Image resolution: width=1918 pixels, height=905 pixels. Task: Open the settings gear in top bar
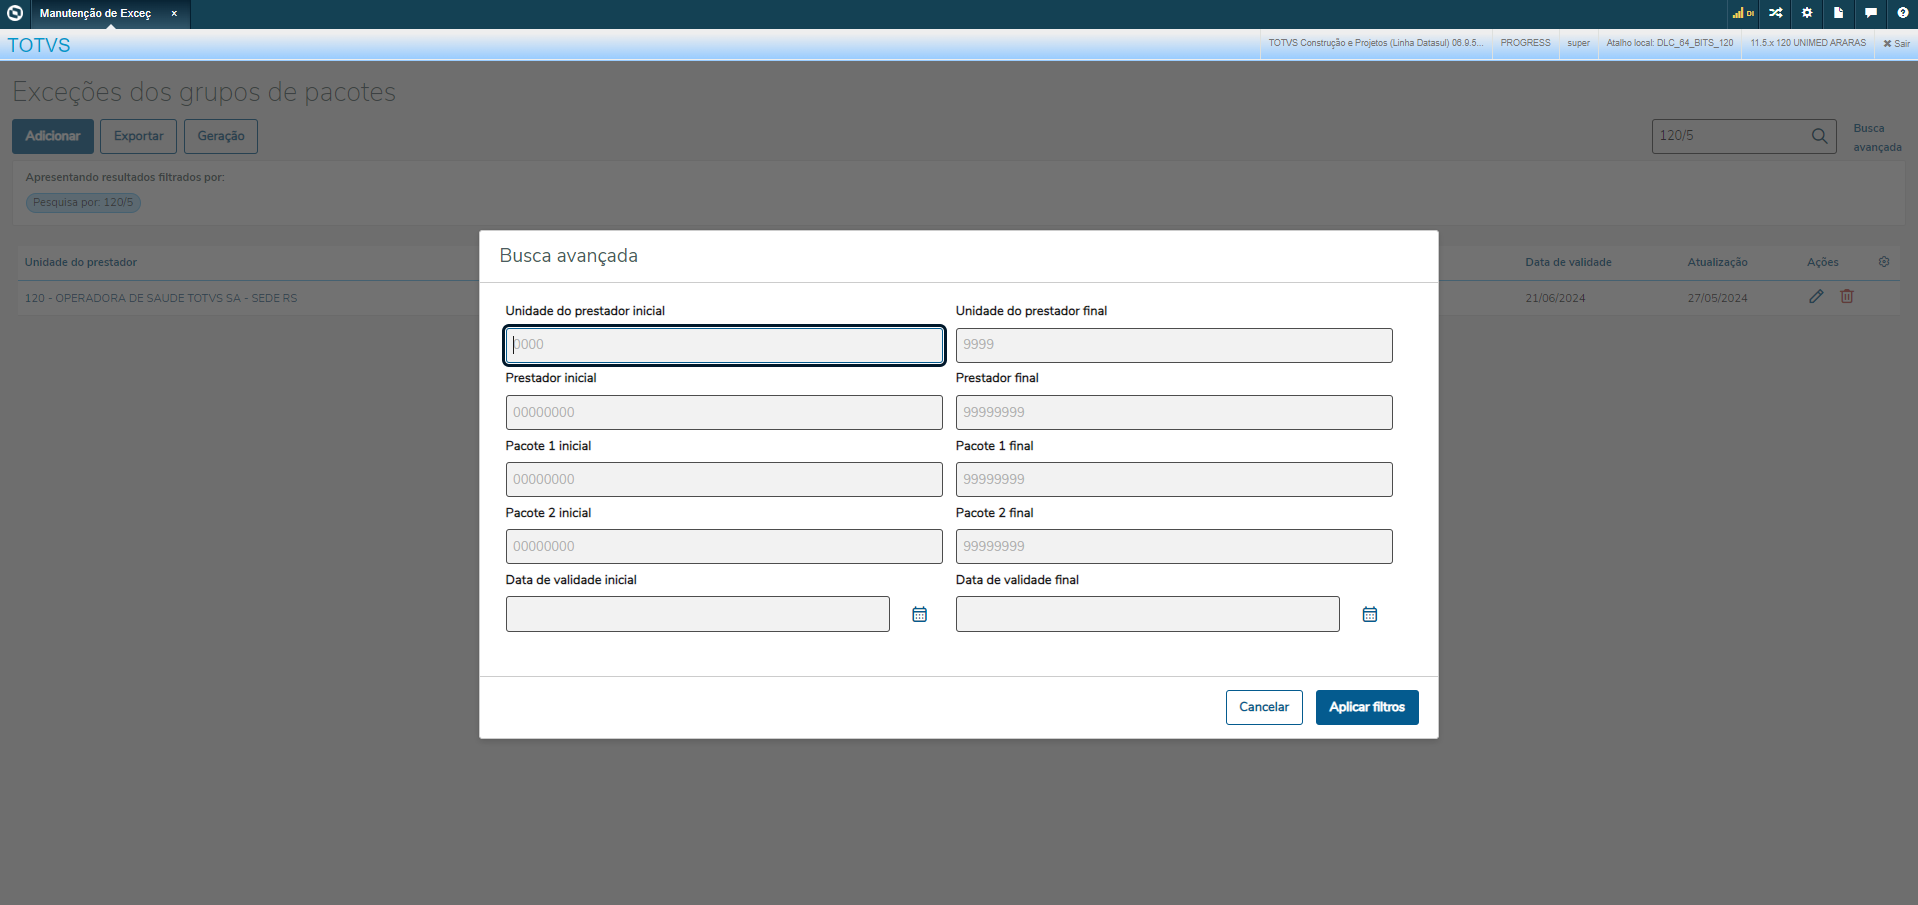[1807, 13]
